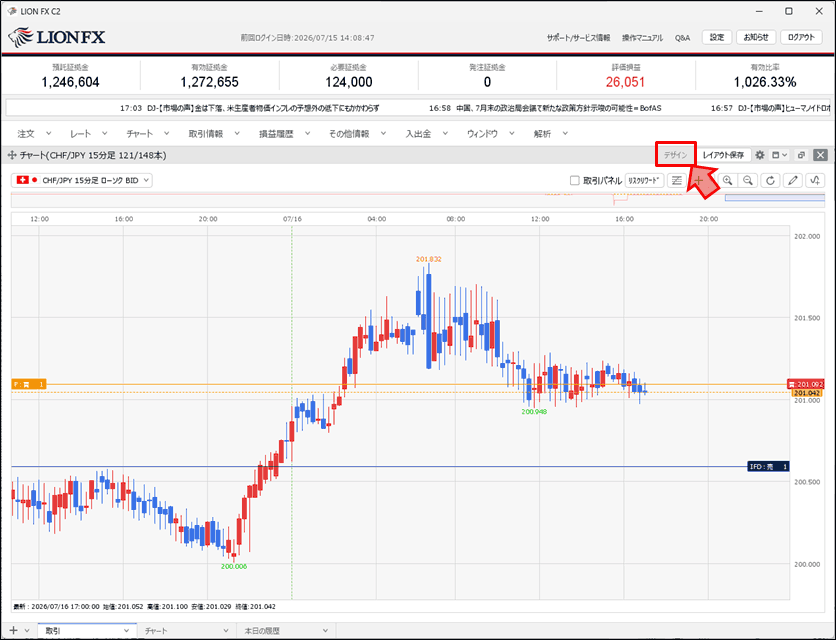Screen dimensions: 836x640
Task: Click the 16:58 news headline in ticker
Action: 545,108
